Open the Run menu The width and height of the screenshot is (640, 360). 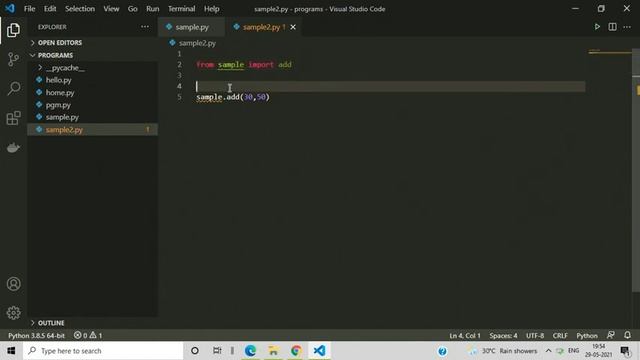click(153, 9)
